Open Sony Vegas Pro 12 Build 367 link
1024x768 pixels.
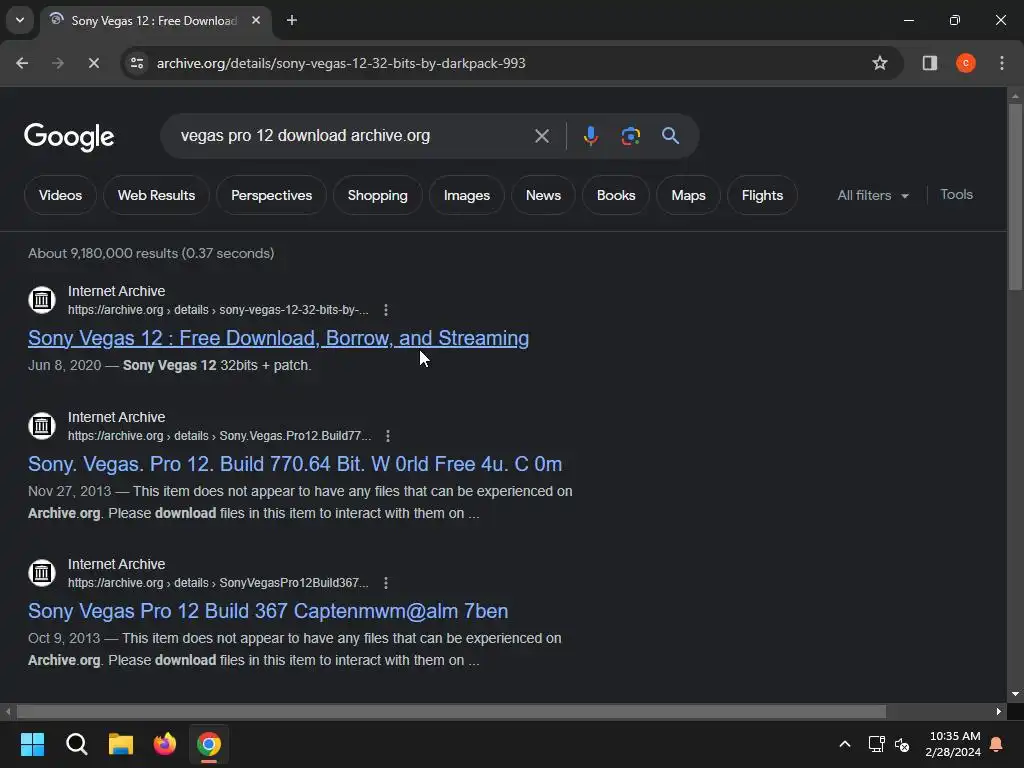pos(268,611)
